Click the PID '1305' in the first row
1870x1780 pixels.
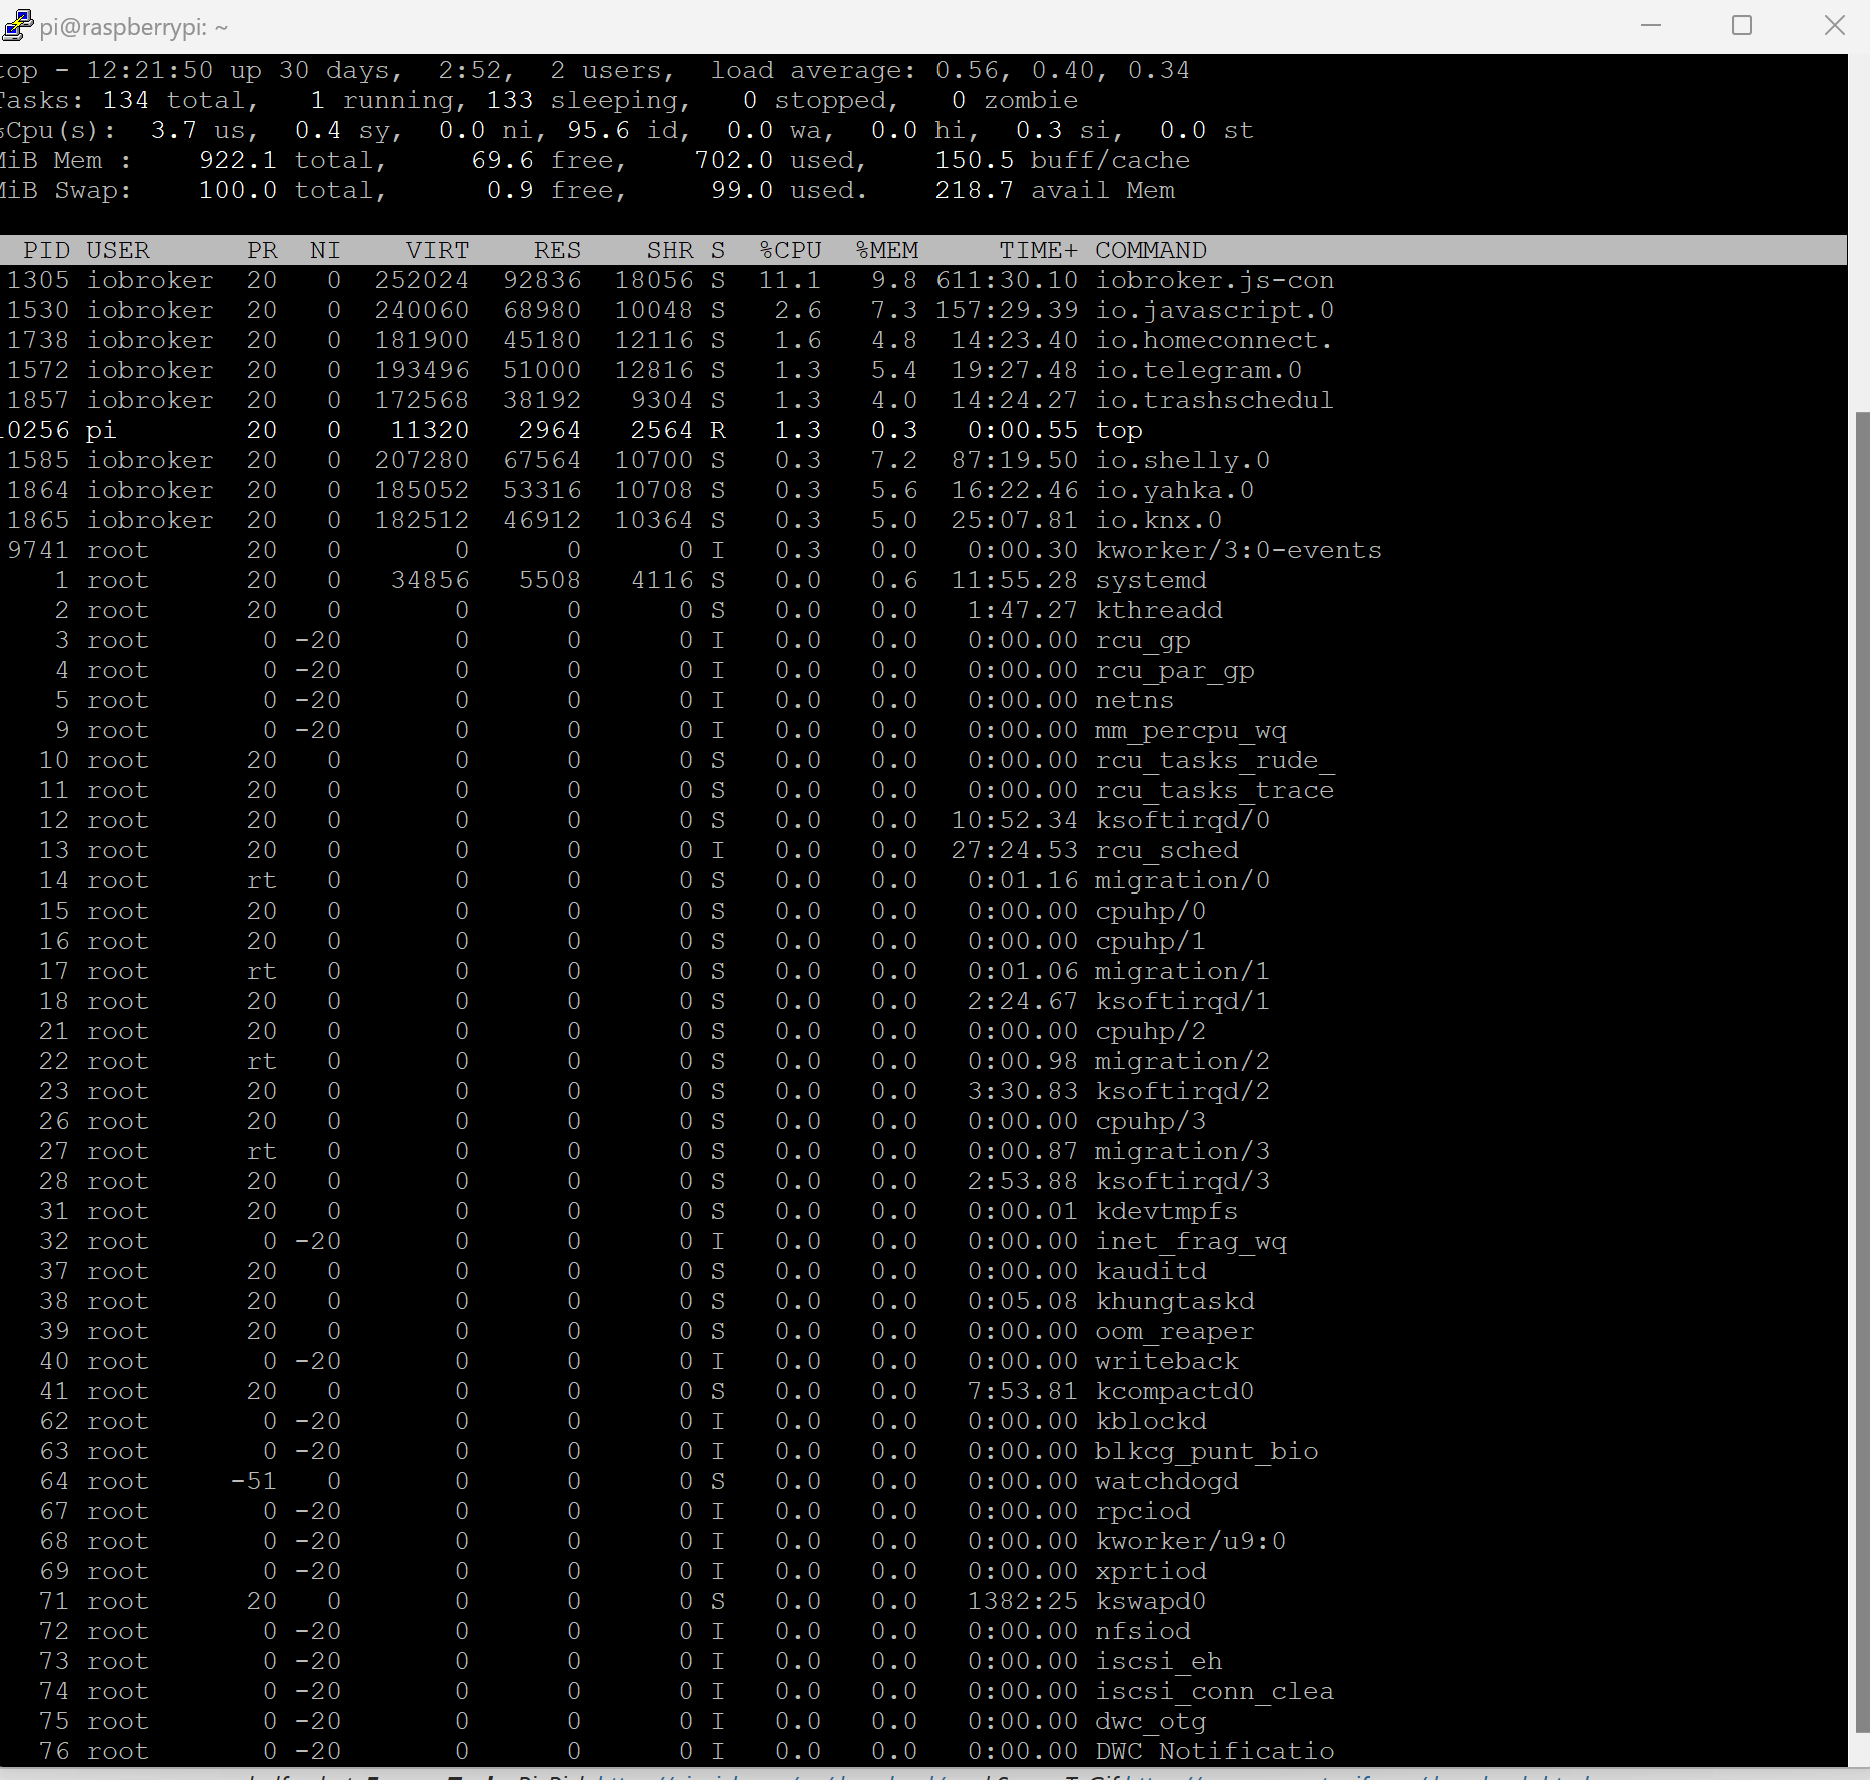[x=38, y=280]
